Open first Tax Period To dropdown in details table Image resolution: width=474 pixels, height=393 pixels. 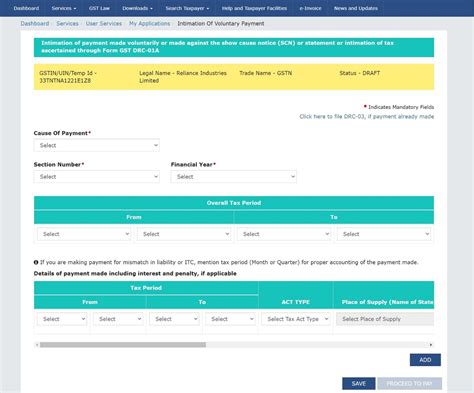(174, 319)
